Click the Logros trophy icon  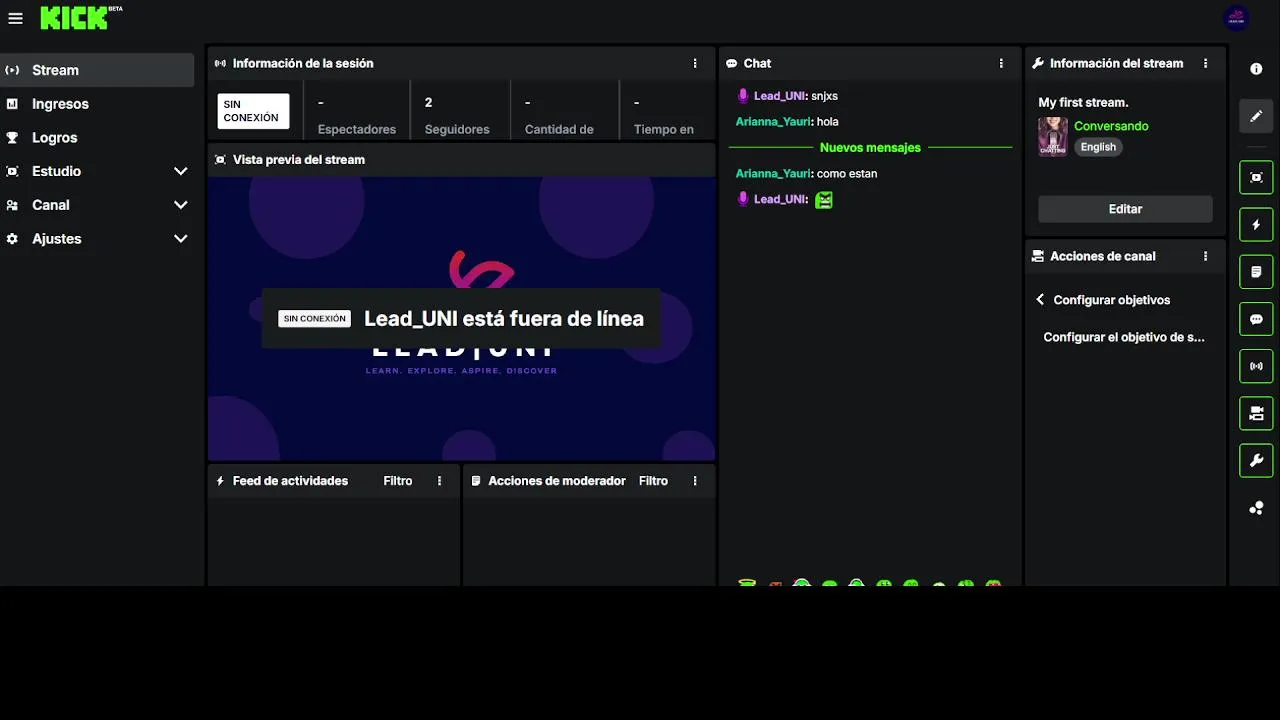[12, 138]
